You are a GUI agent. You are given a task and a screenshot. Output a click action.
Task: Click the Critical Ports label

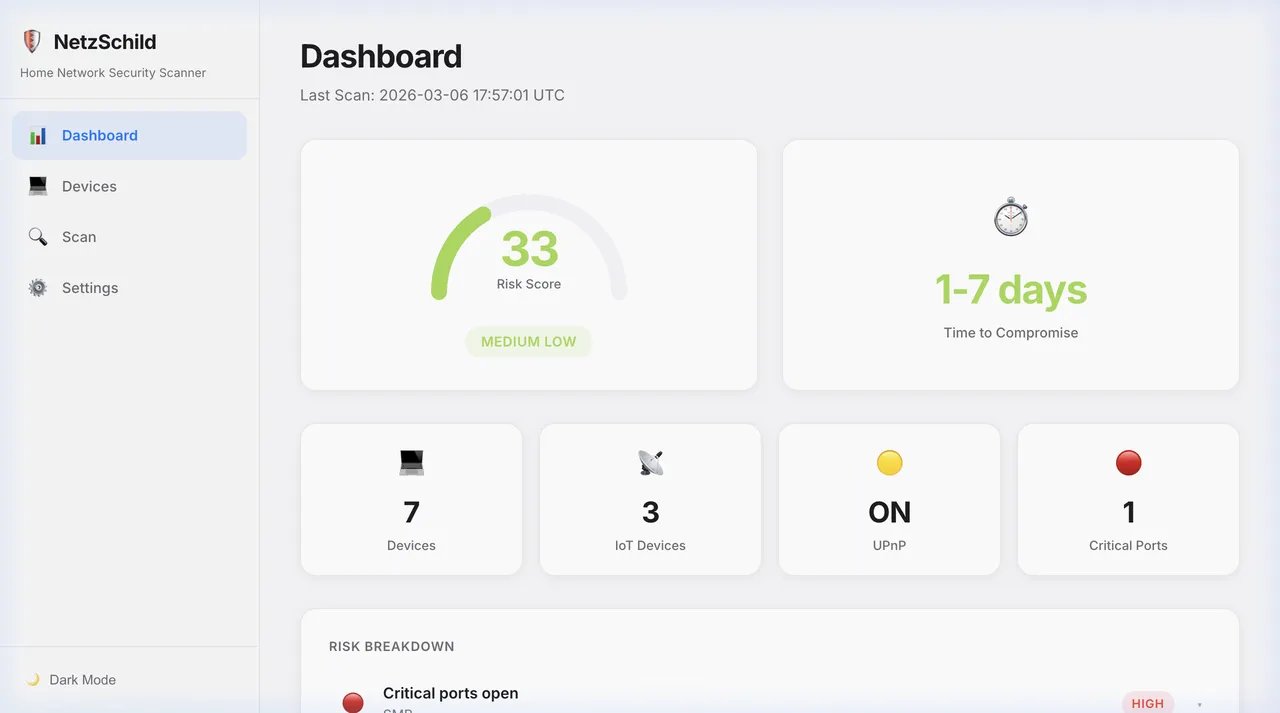1128,546
